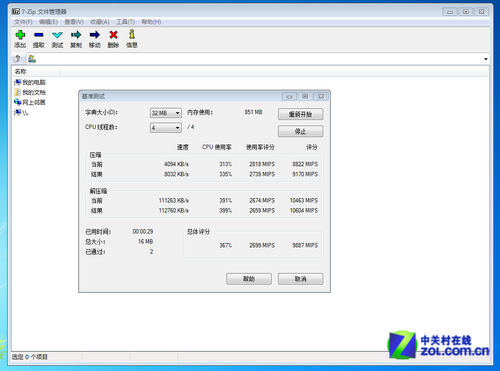Select the \\. entry icon in list

pyautogui.click(x=18, y=113)
